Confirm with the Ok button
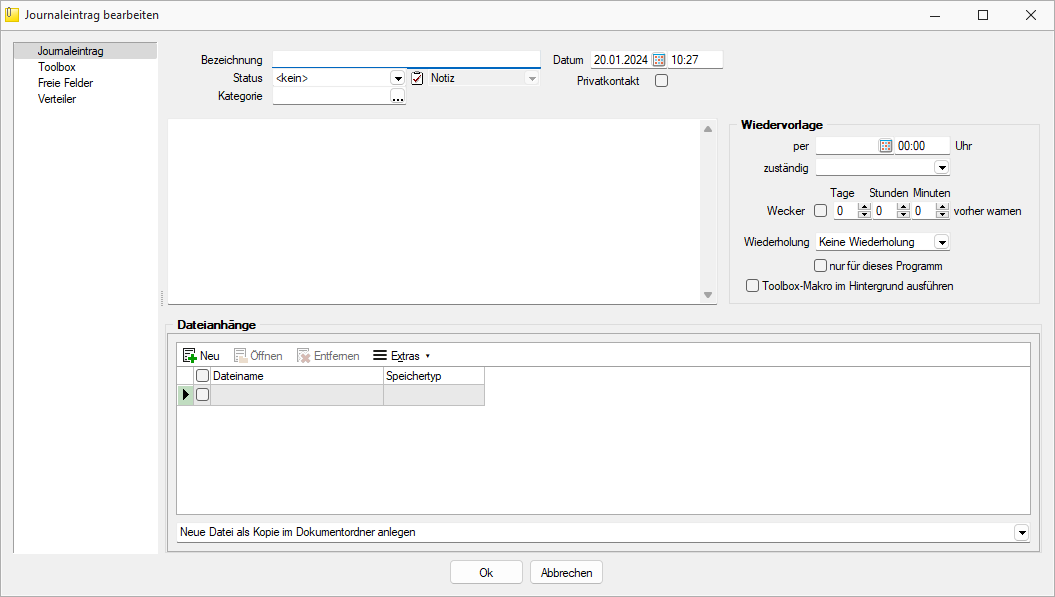The width and height of the screenshot is (1055, 597). [486, 573]
